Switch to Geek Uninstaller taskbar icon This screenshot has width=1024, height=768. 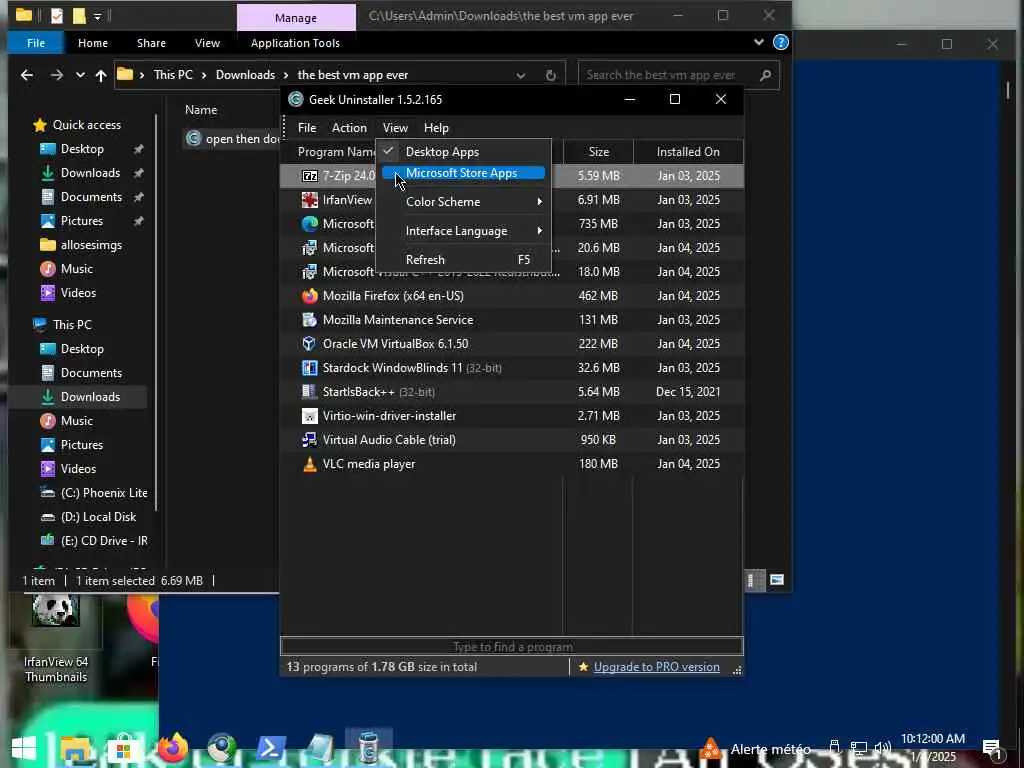(x=369, y=748)
